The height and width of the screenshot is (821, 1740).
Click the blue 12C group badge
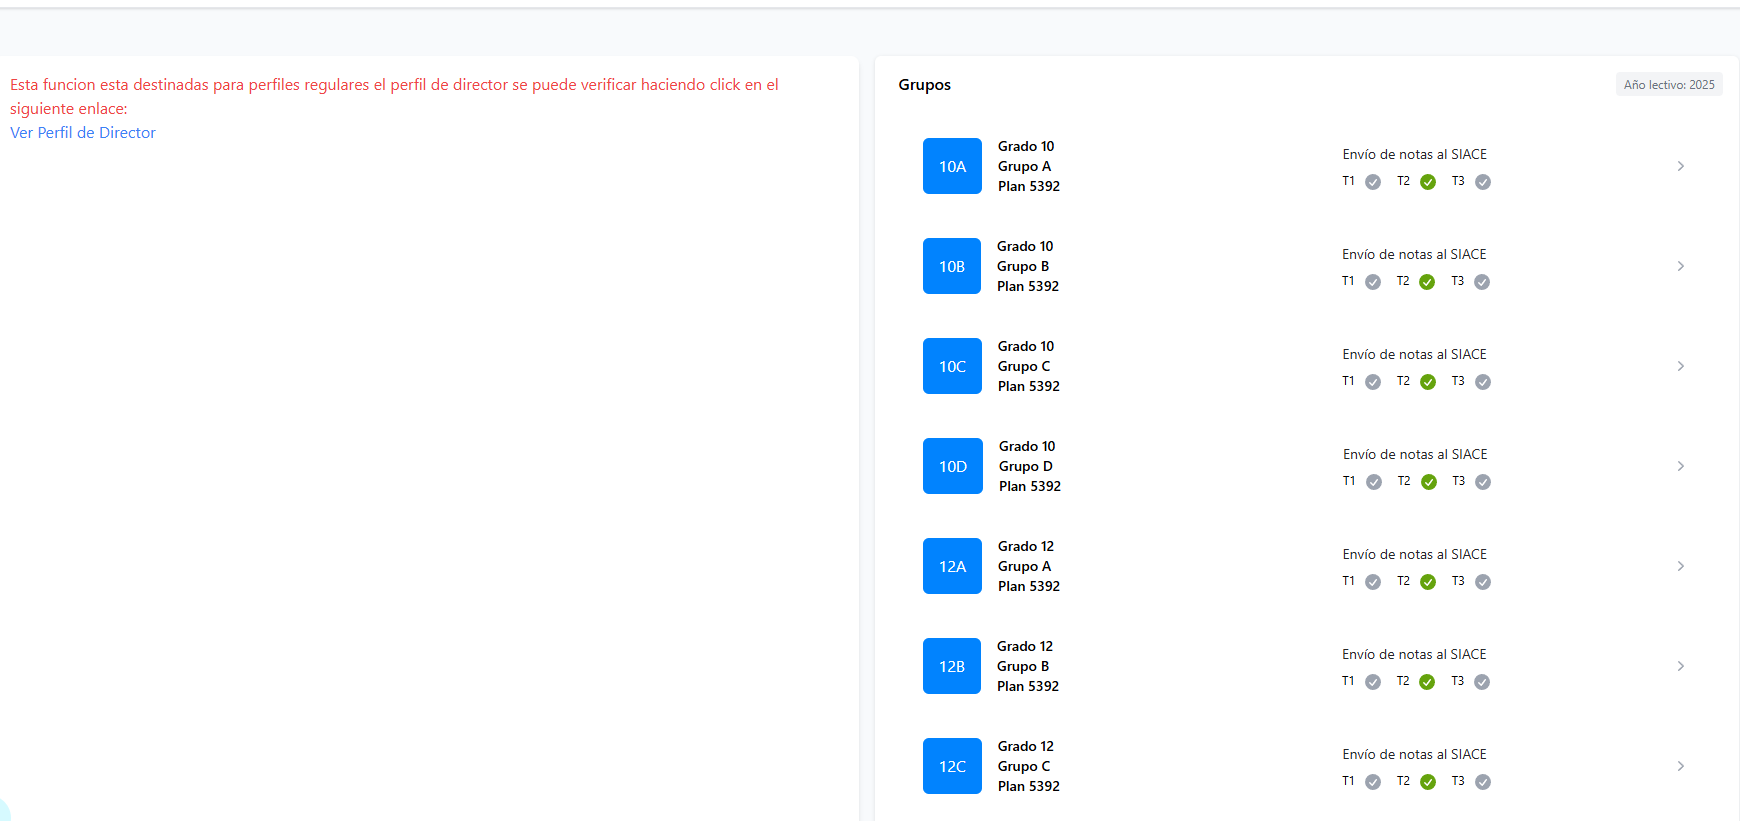click(x=952, y=766)
